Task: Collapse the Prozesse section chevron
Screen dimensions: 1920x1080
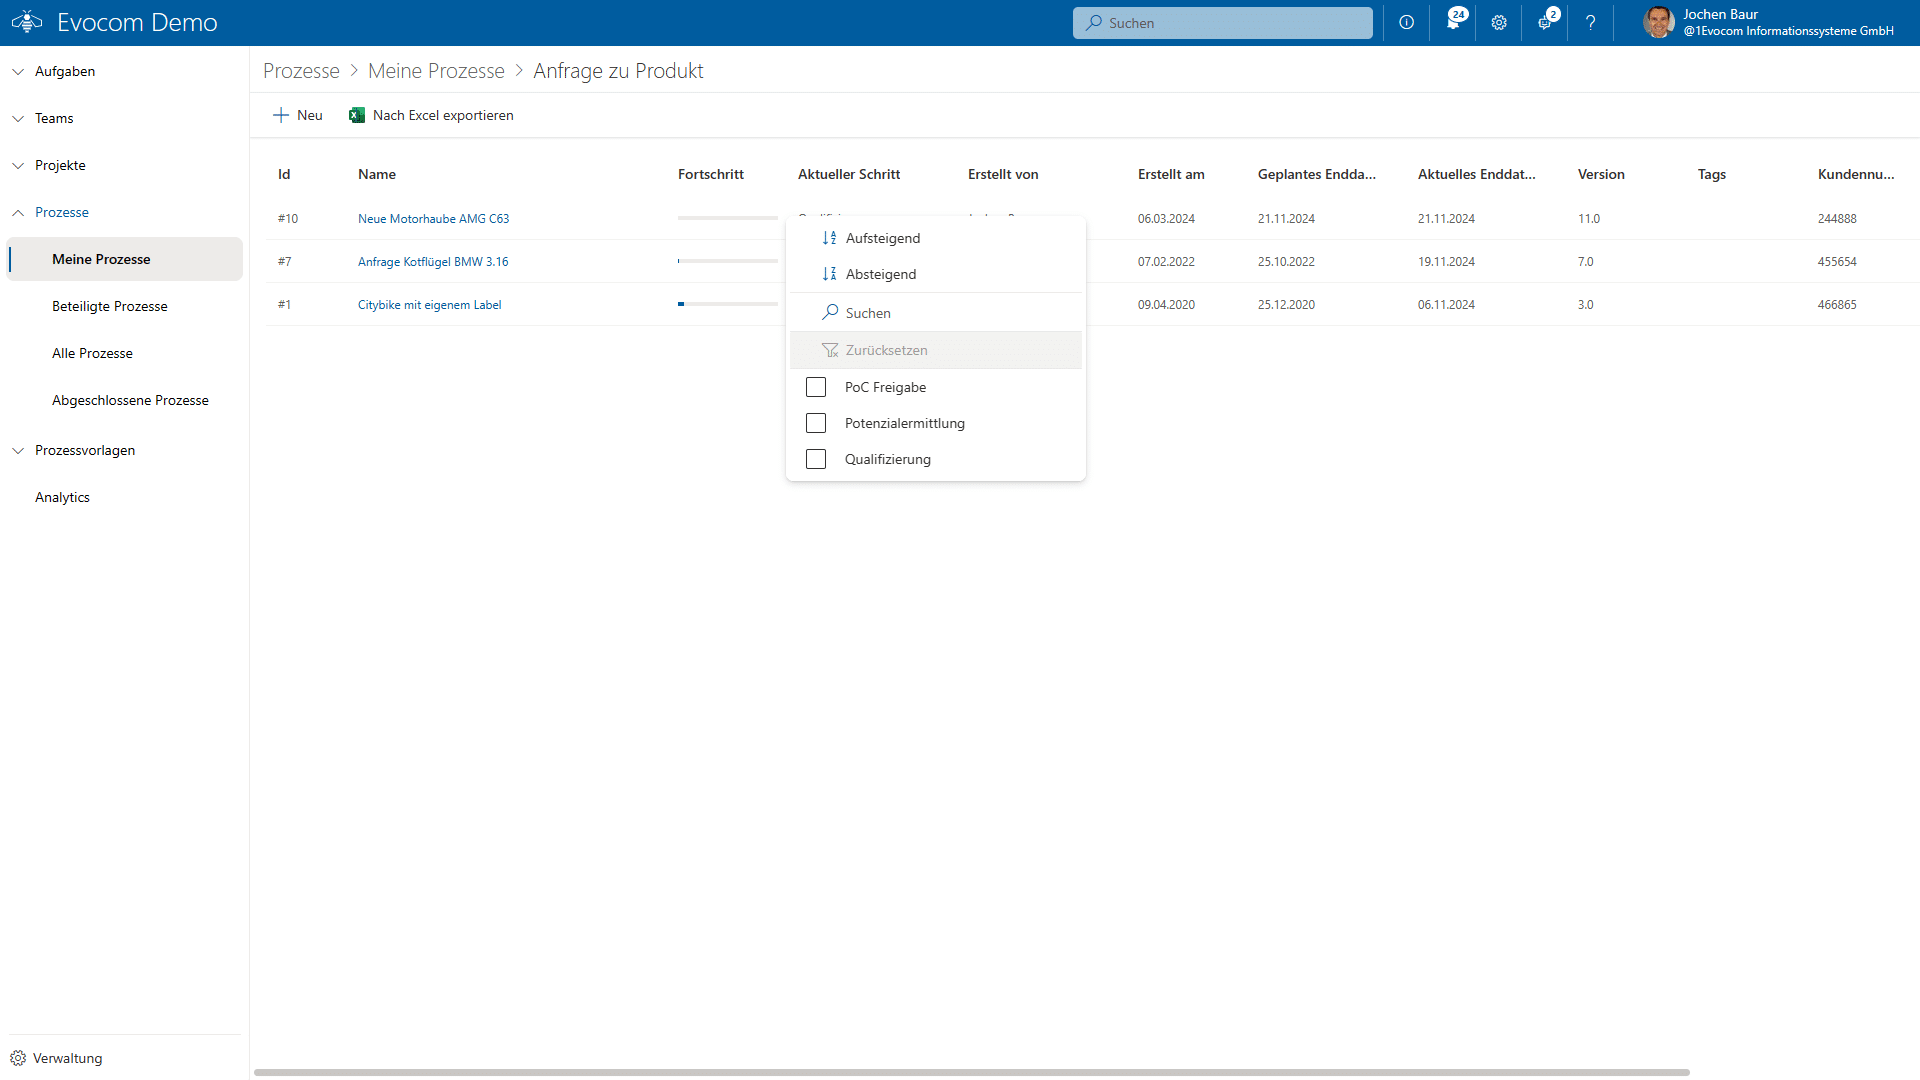Action: [18, 213]
